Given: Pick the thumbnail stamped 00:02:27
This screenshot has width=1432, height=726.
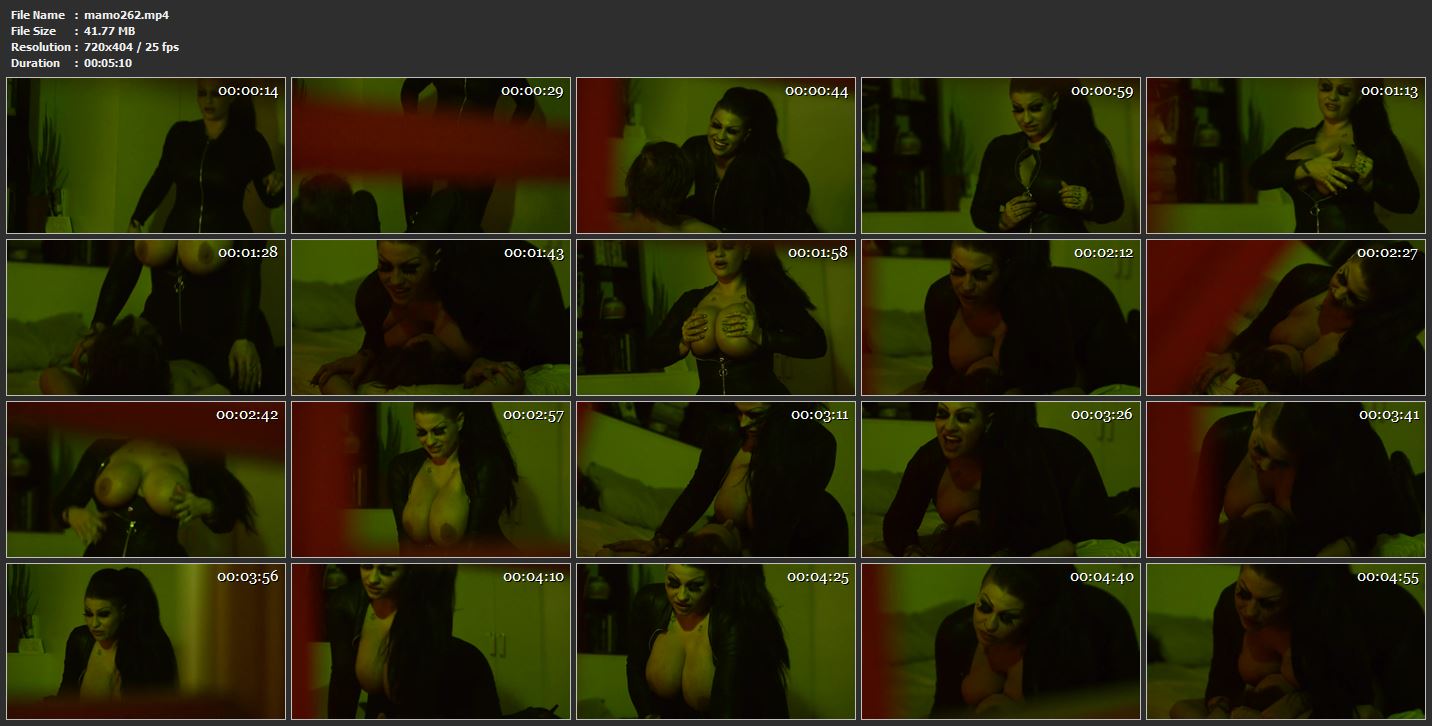Looking at the screenshot, I should [1286, 317].
